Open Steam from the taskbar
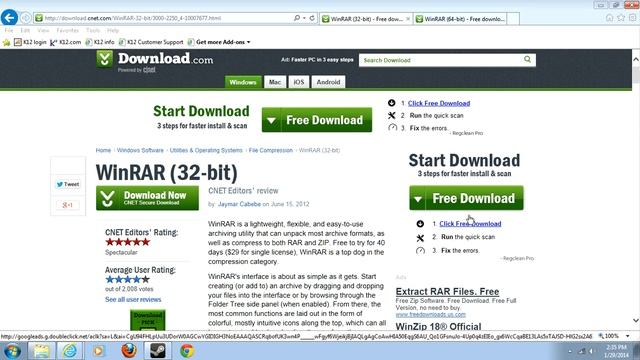The width and height of the screenshot is (640, 360). pos(158,351)
